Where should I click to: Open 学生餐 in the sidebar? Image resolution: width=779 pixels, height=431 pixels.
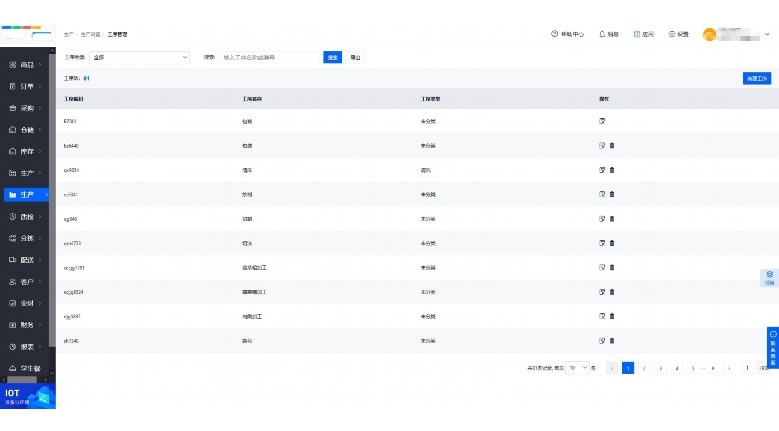point(26,368)
